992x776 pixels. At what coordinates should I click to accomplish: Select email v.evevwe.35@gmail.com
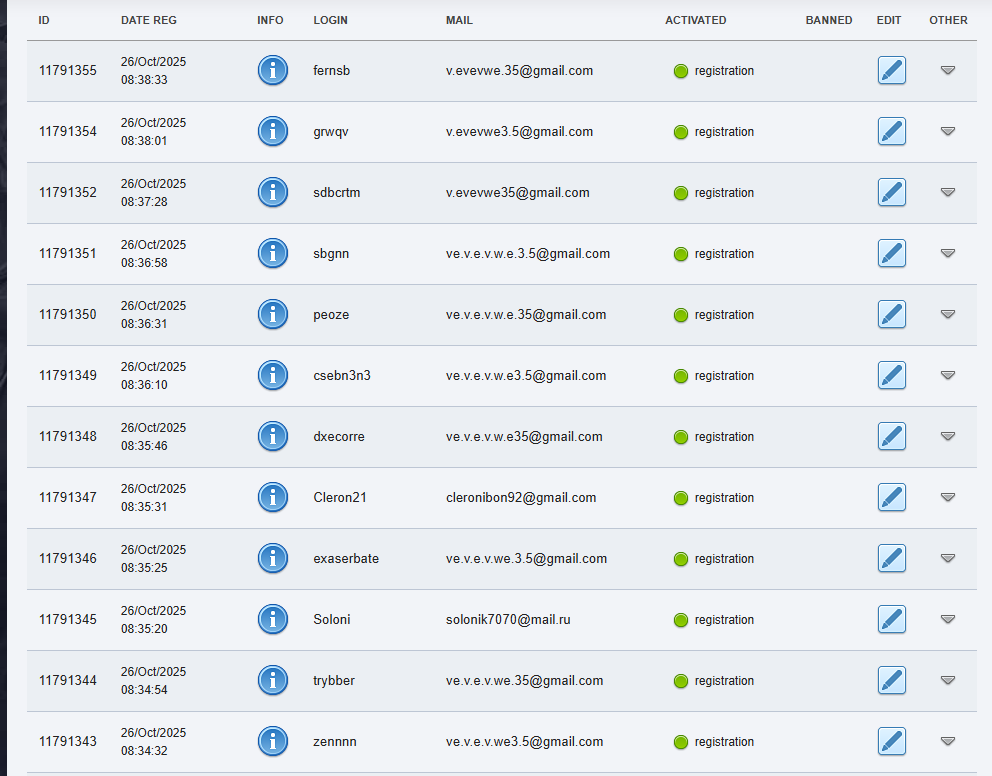[x=519, y=71]
